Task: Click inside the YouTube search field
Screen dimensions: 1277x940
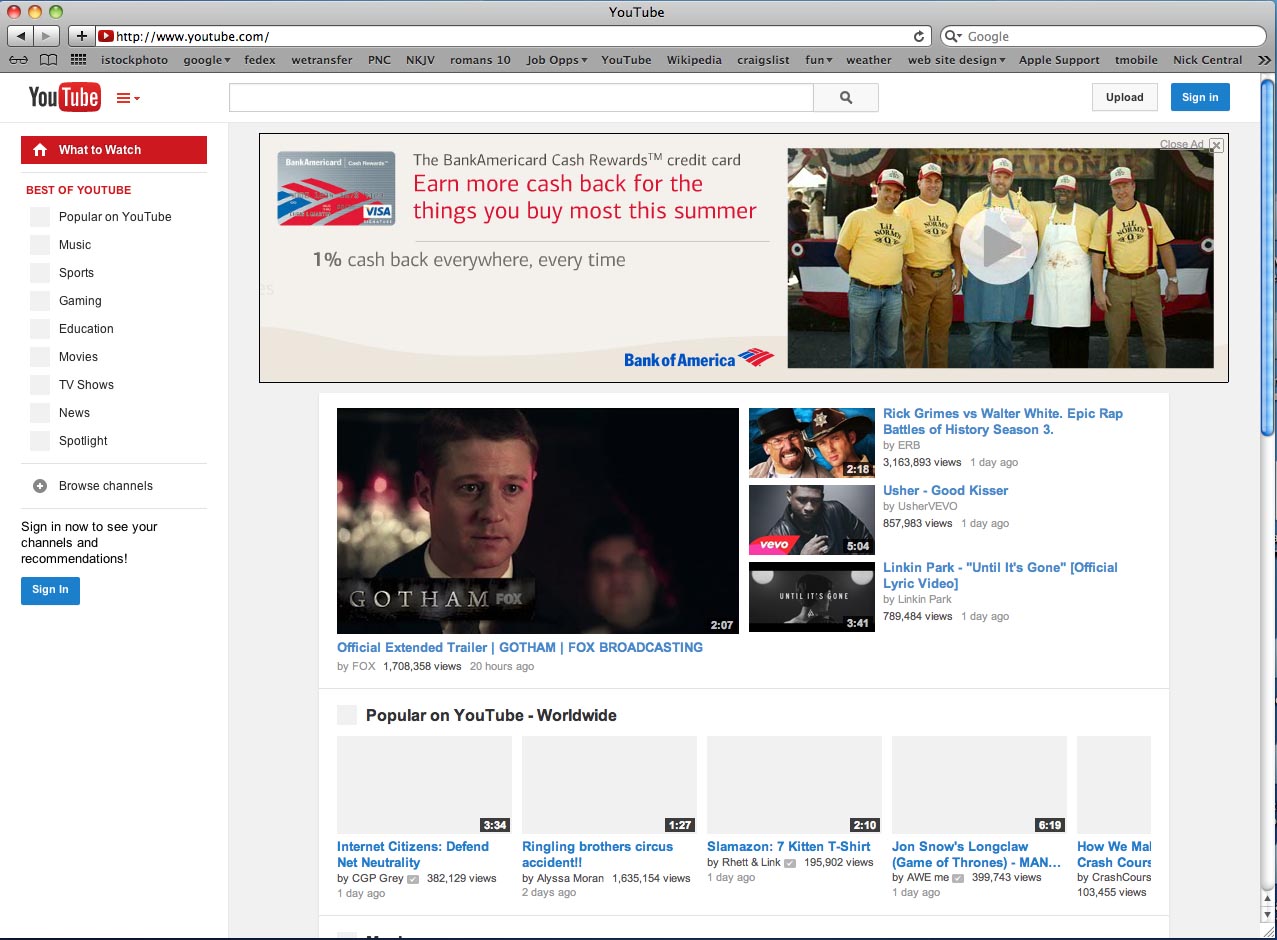Action: point(520,97)
